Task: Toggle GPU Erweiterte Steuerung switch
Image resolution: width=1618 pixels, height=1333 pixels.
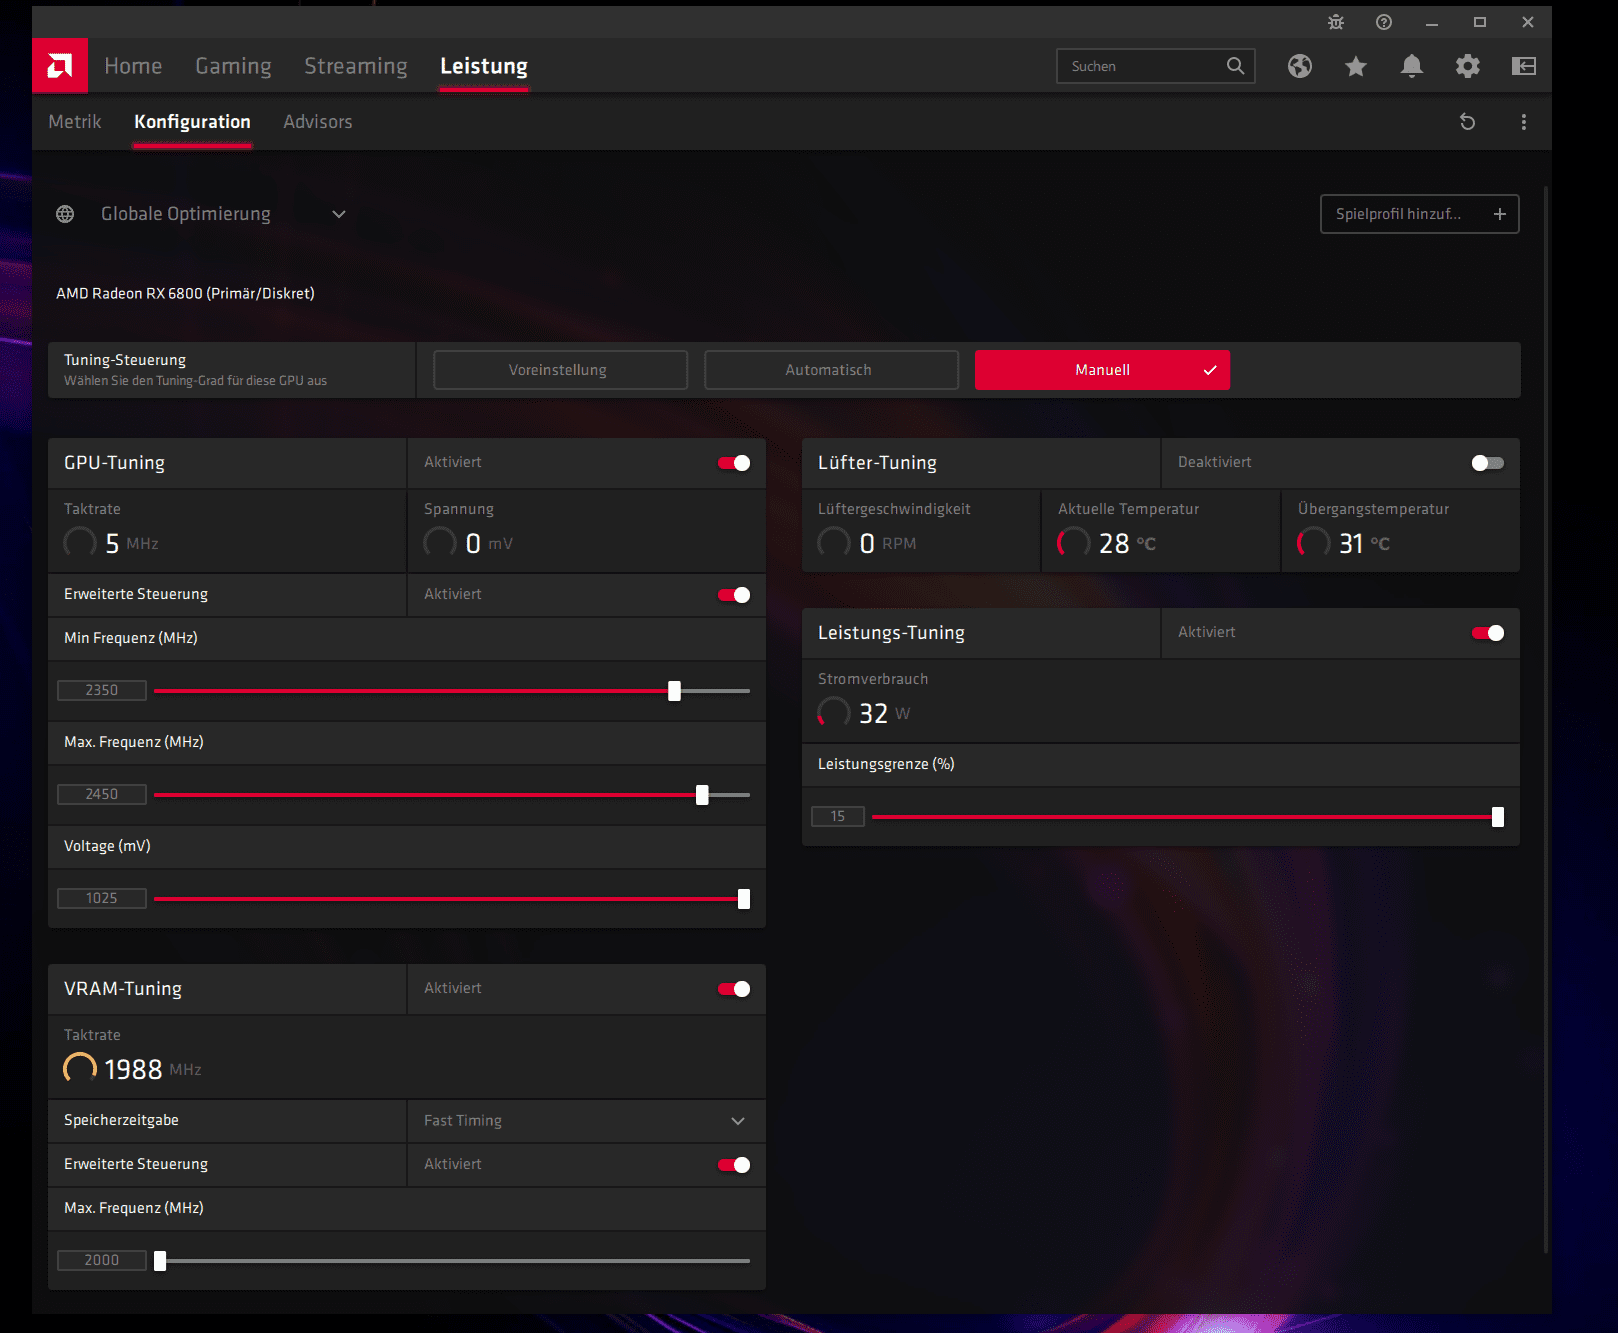Action: [x=734, y=595]
